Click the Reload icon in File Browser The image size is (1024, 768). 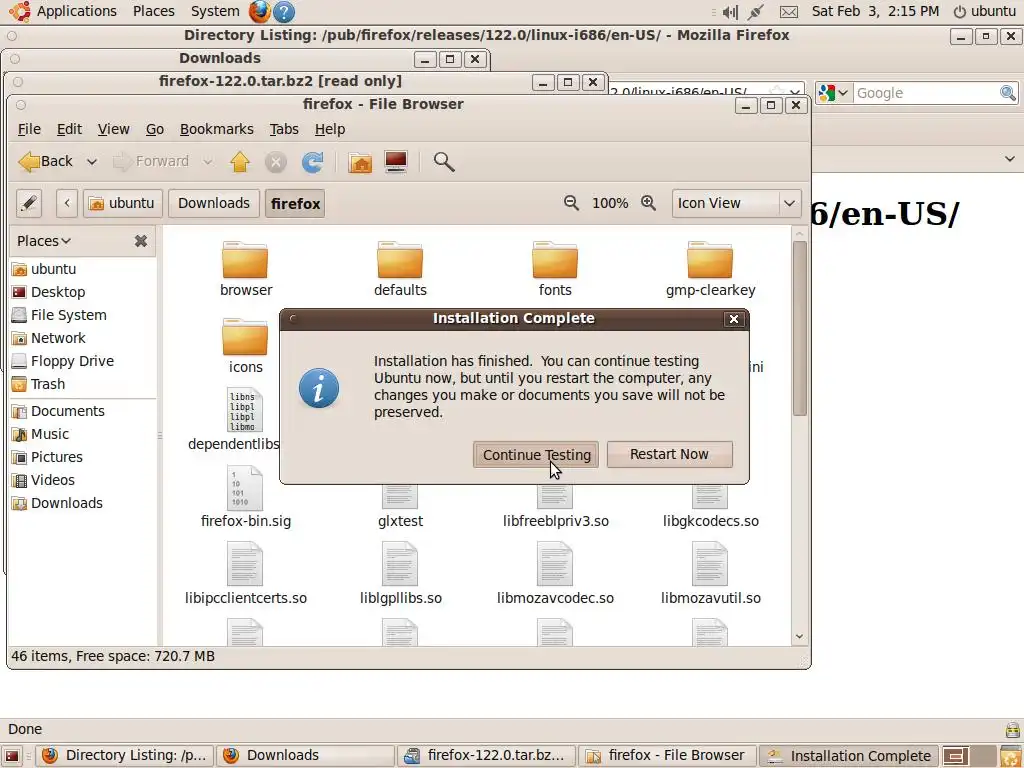click(x=312, y=162)
